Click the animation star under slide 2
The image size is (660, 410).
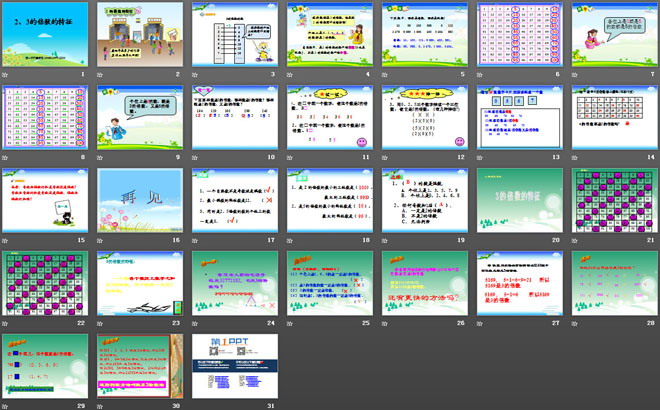click(100, 75)
